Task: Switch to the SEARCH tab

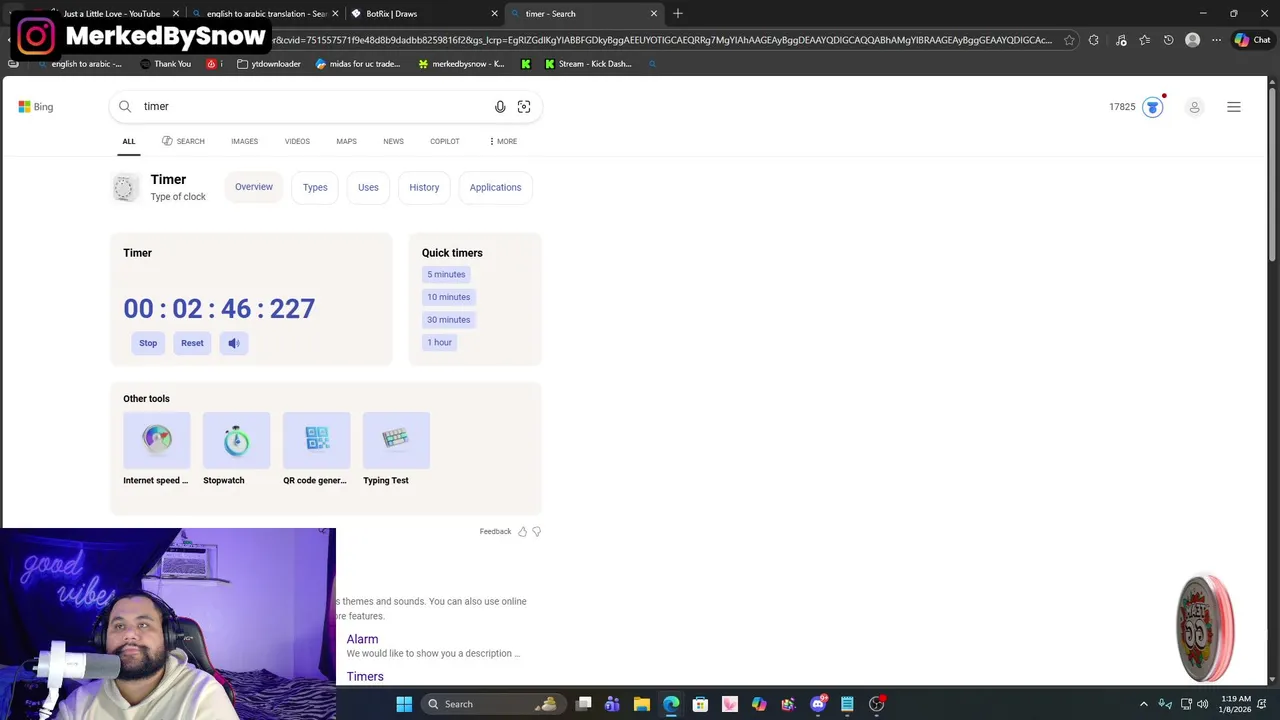Action: (x=183, y=141)
